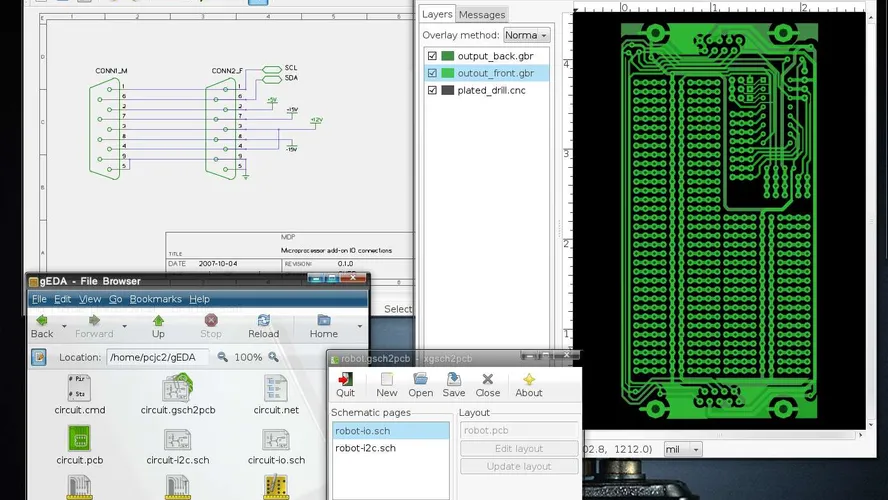Select robot-i2c.sch in Schematic pages
Viewport: 888px width, 500px height.
click(x=365, y=448)
